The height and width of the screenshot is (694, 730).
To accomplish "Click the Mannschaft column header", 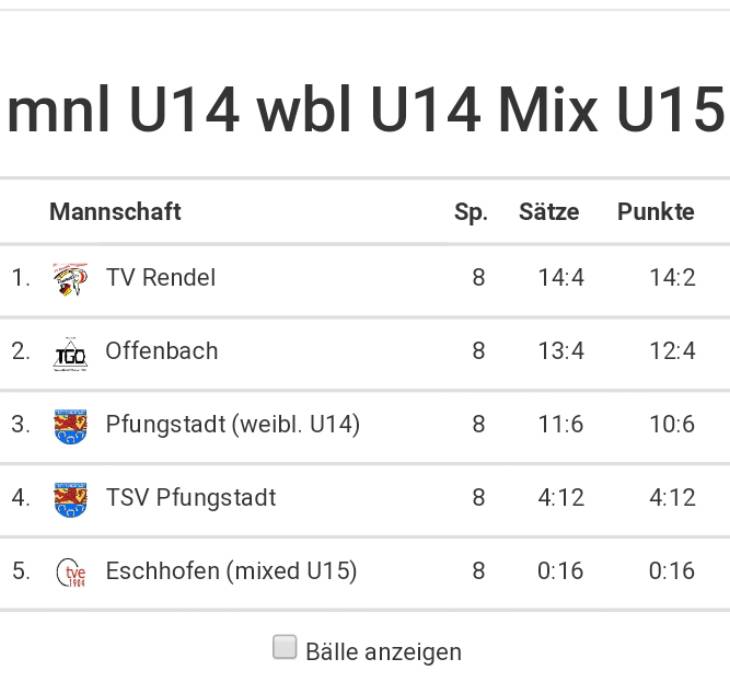I will 115,212.
